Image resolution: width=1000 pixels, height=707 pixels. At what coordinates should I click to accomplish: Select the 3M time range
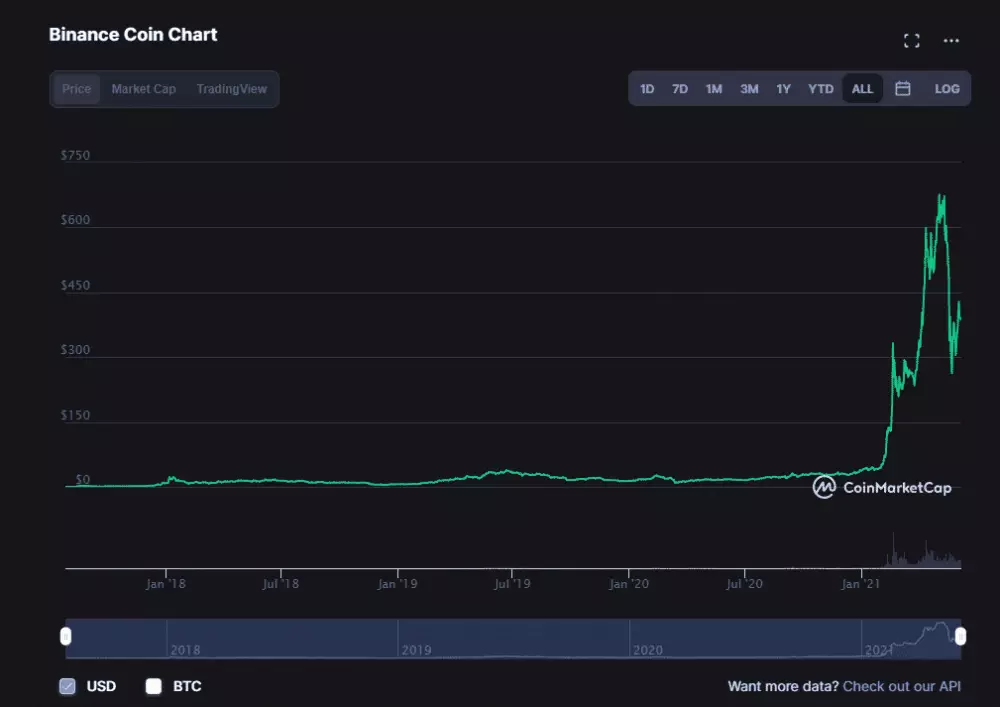pos(749,88)
